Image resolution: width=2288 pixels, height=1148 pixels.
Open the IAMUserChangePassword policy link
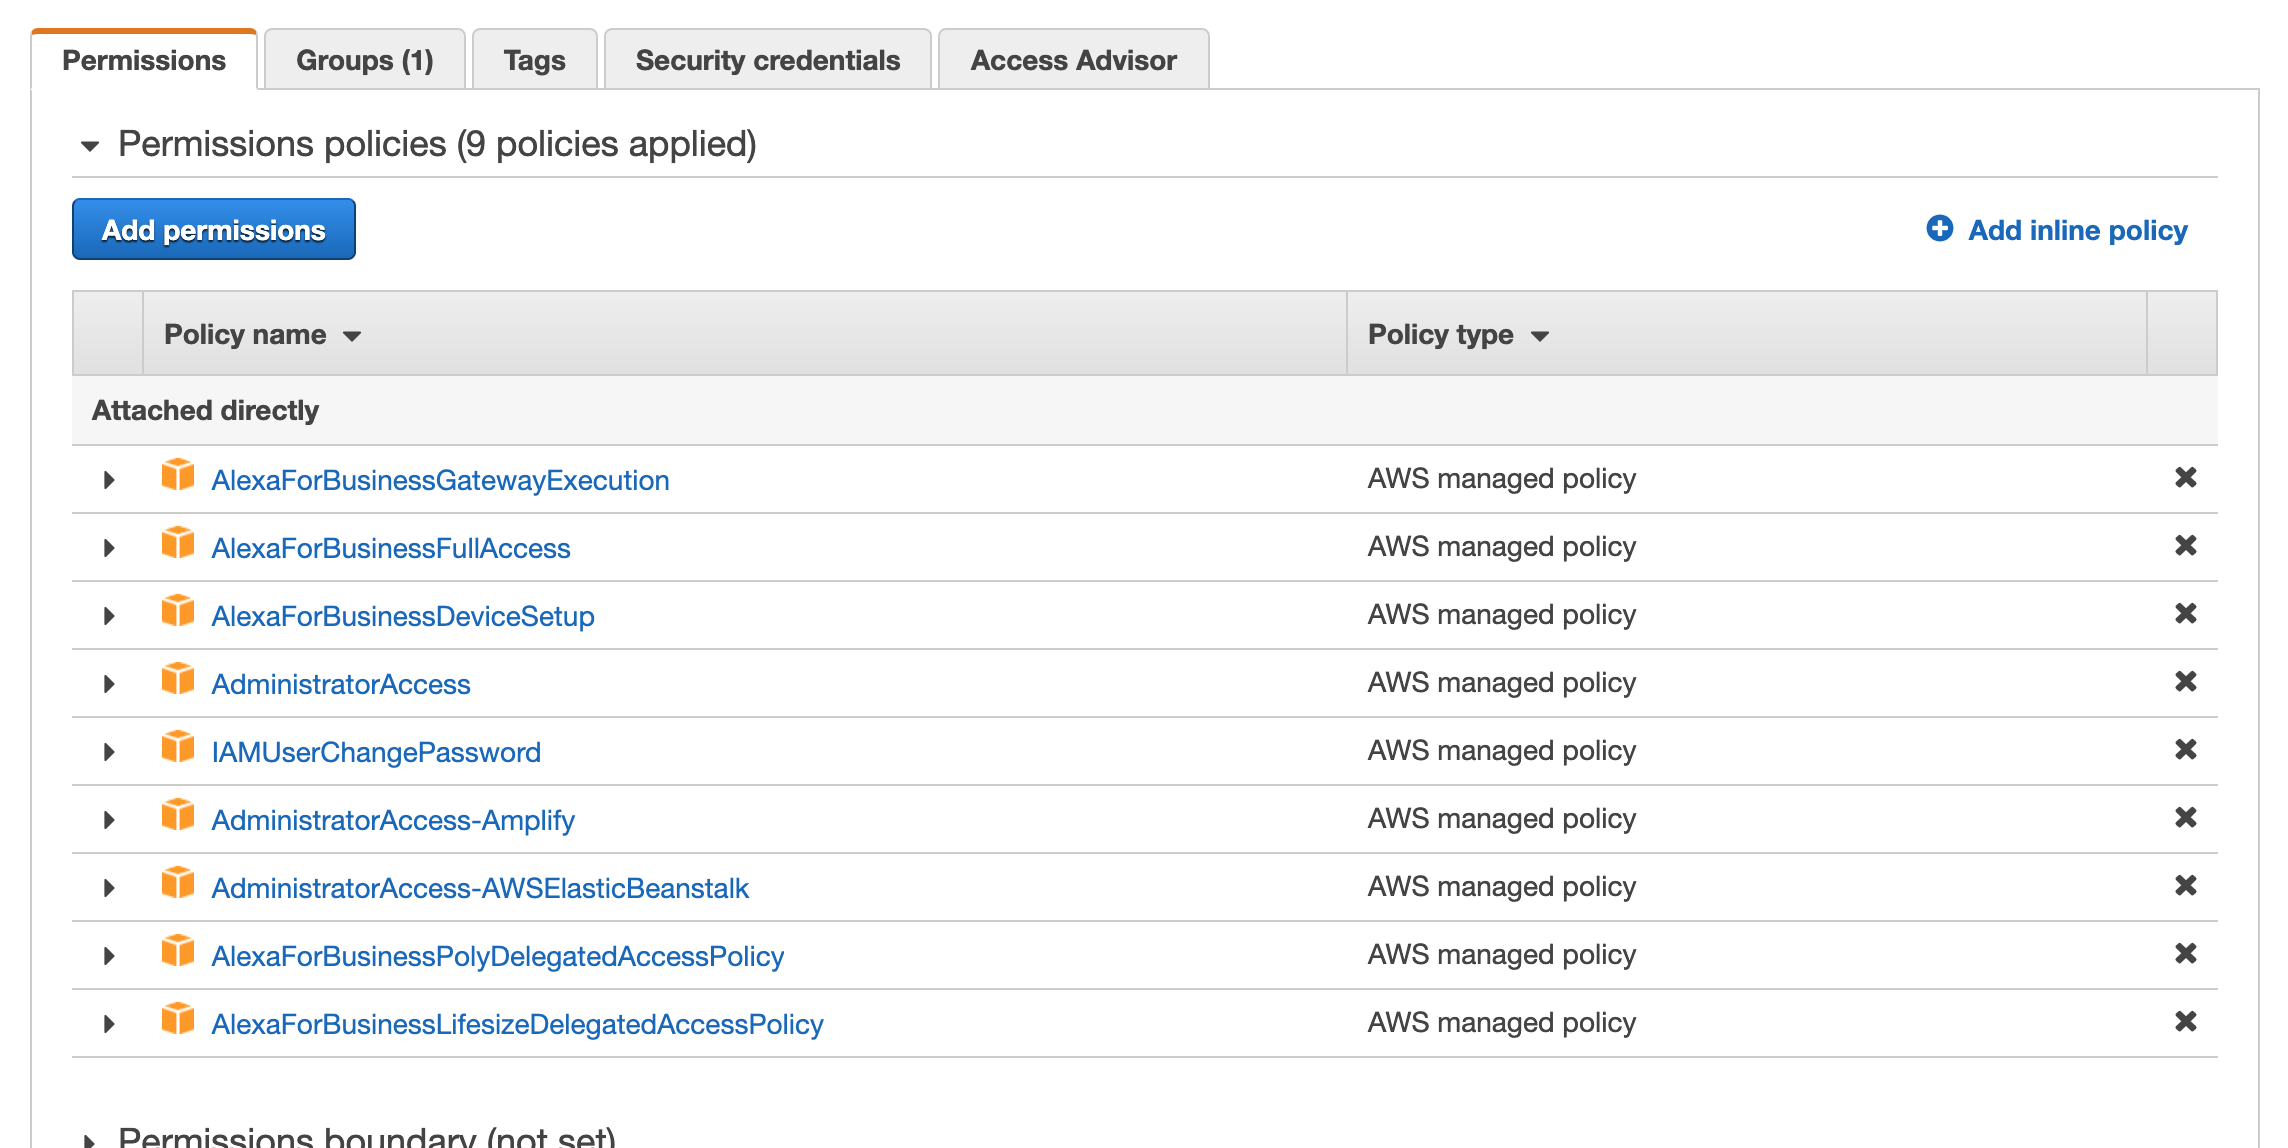(376, 752)
